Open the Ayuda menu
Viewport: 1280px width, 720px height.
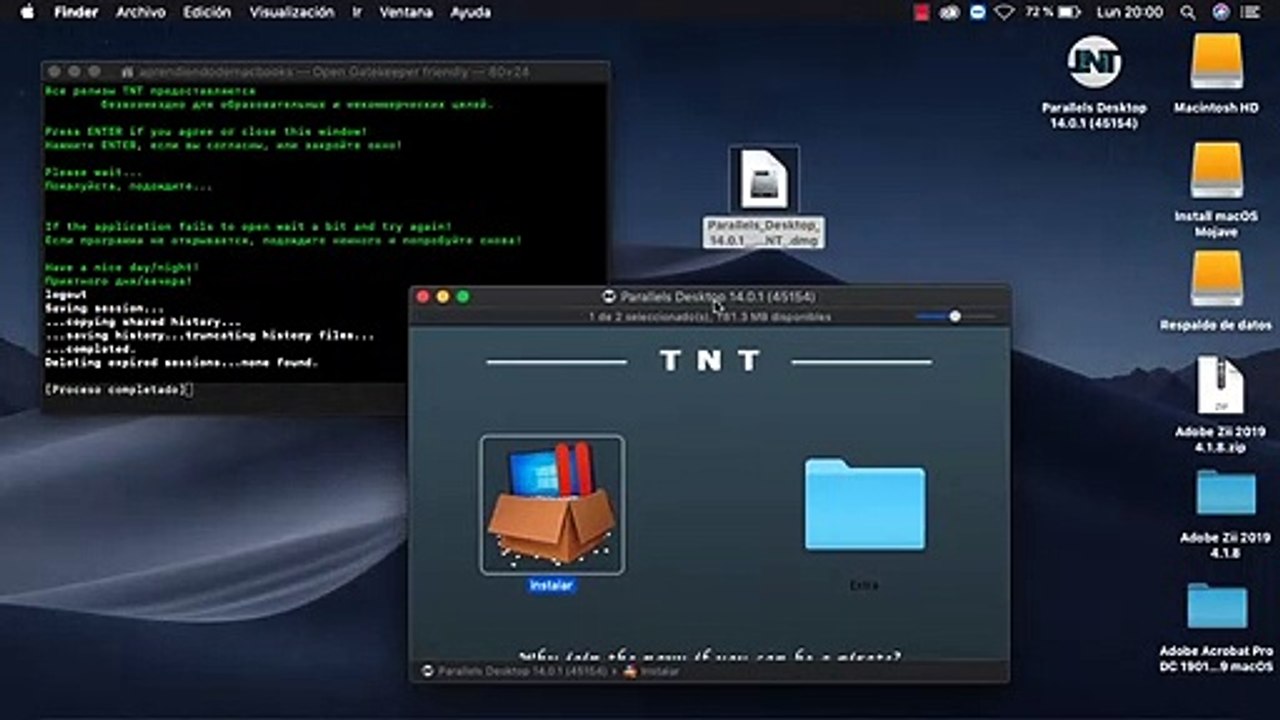pyautogui.click(x=471, y=12)
